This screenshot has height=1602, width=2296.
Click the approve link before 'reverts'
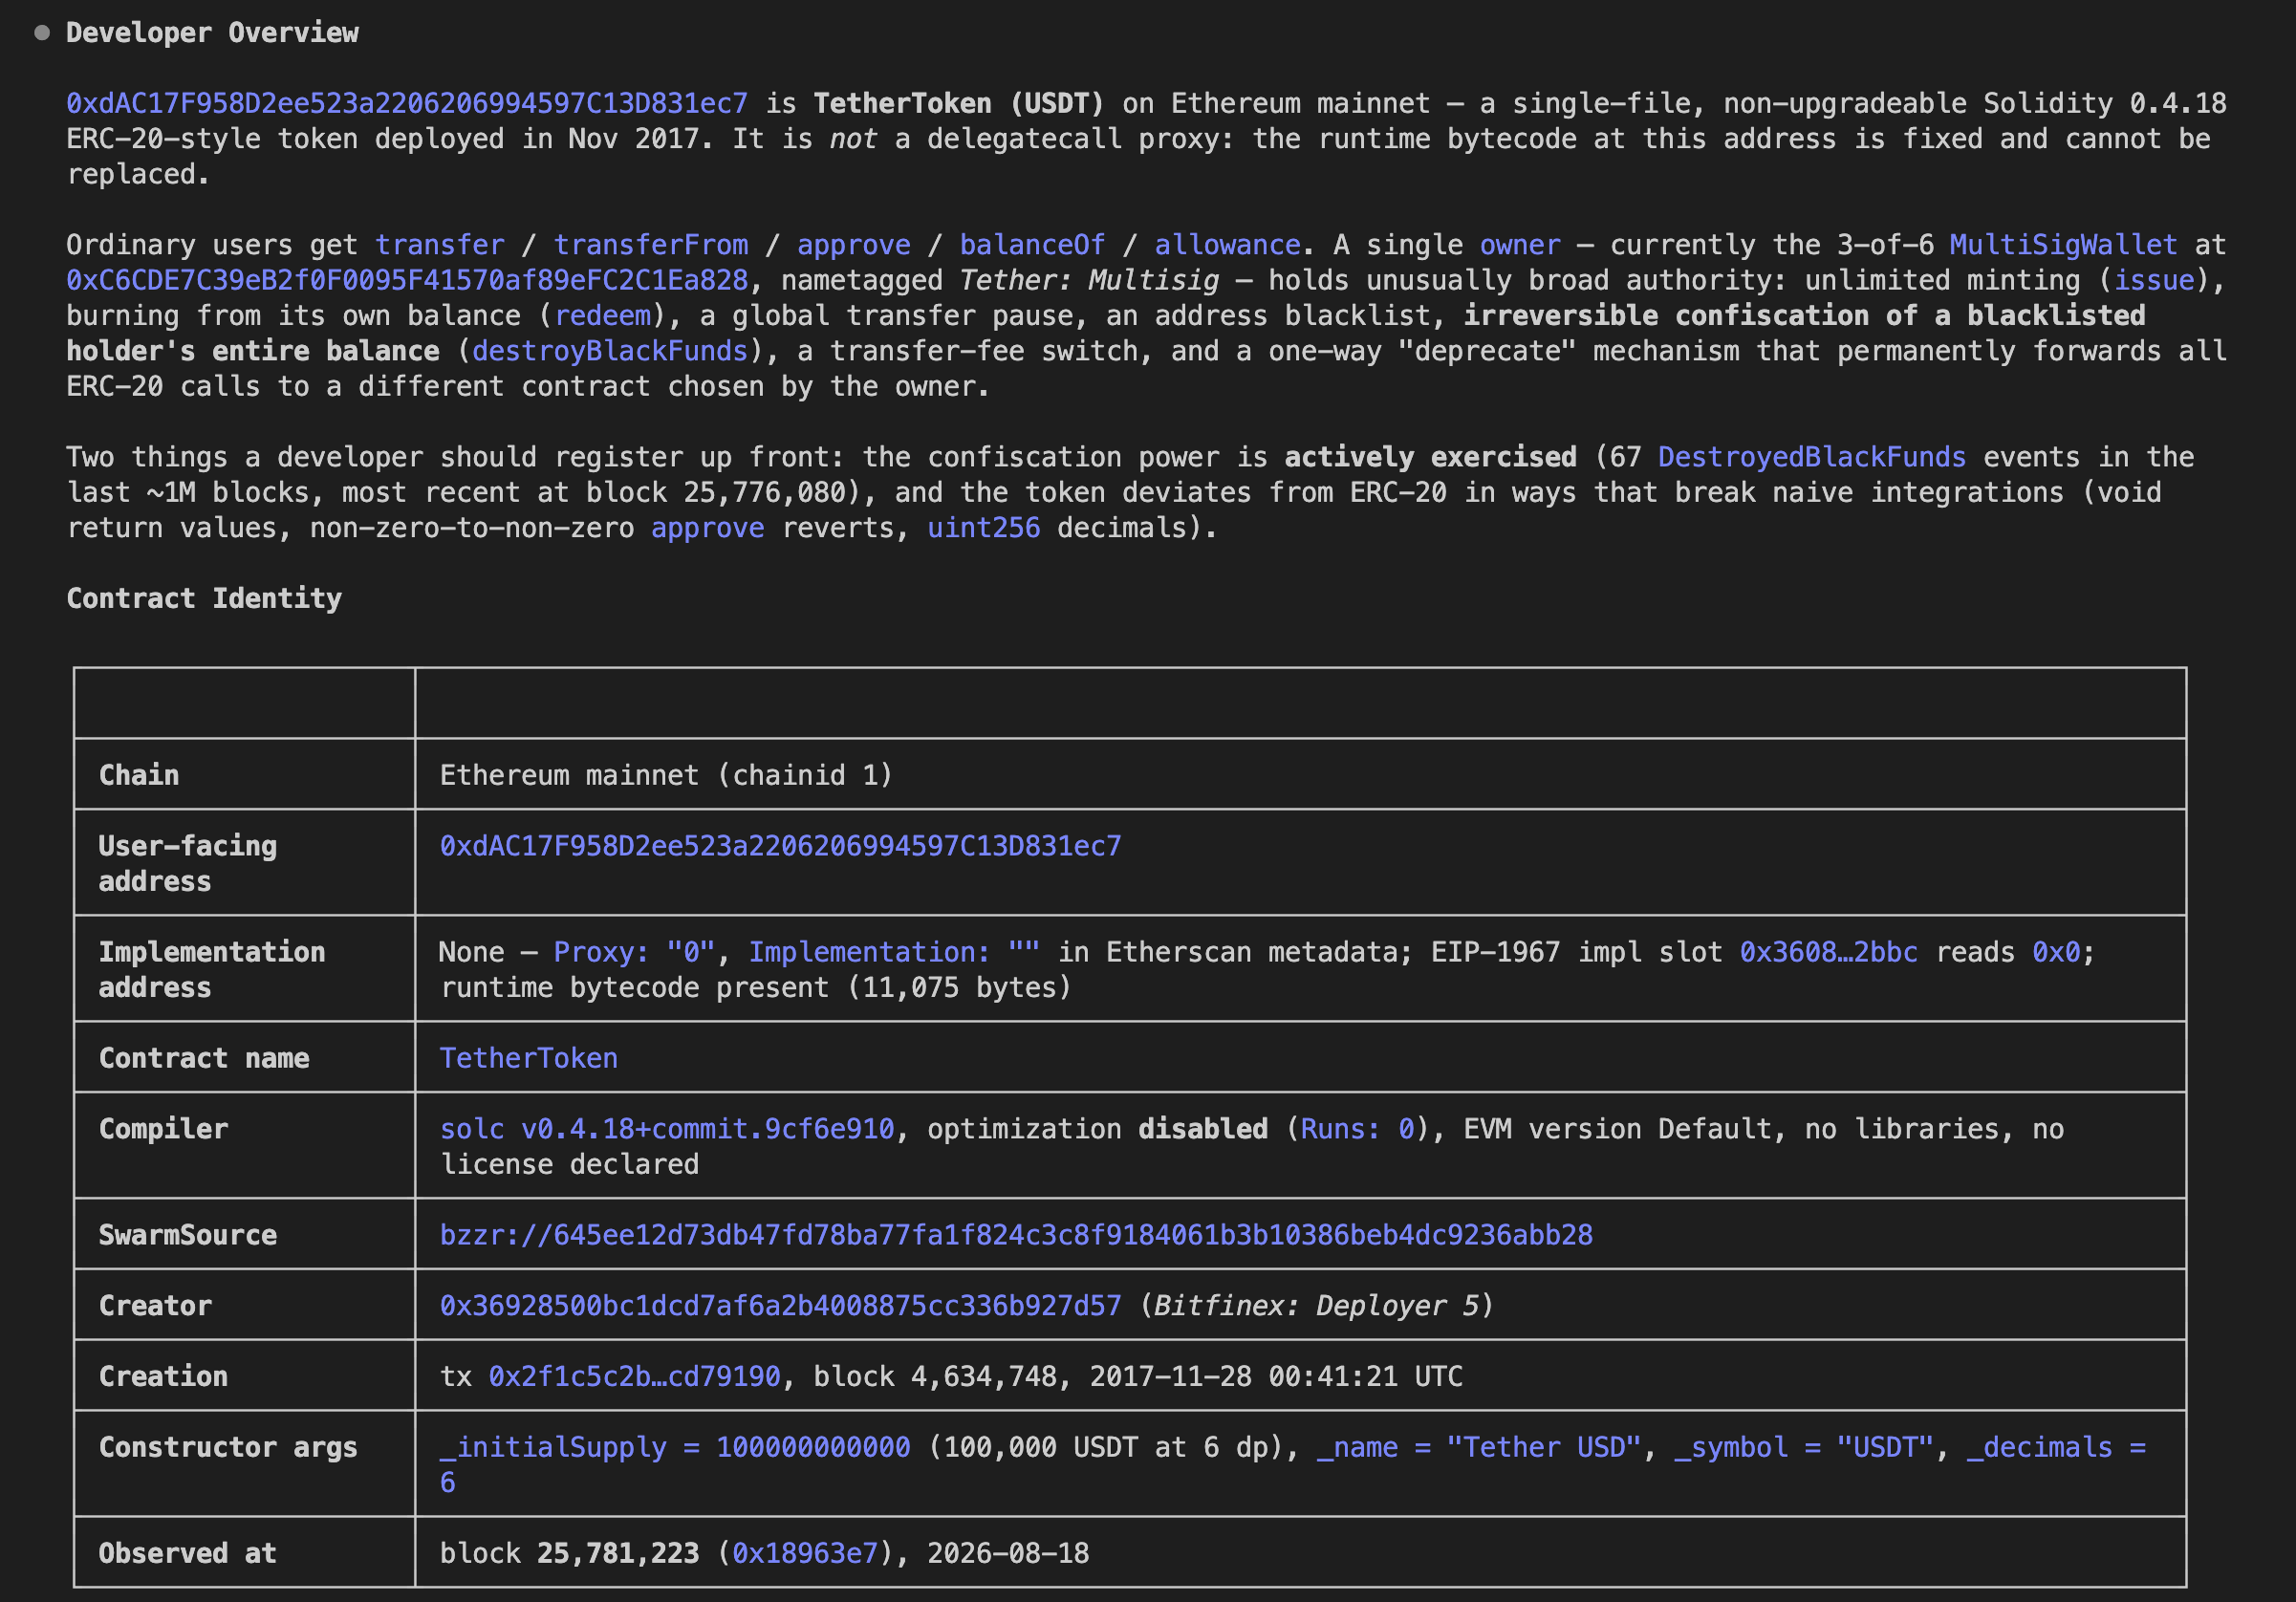[708, 528]
